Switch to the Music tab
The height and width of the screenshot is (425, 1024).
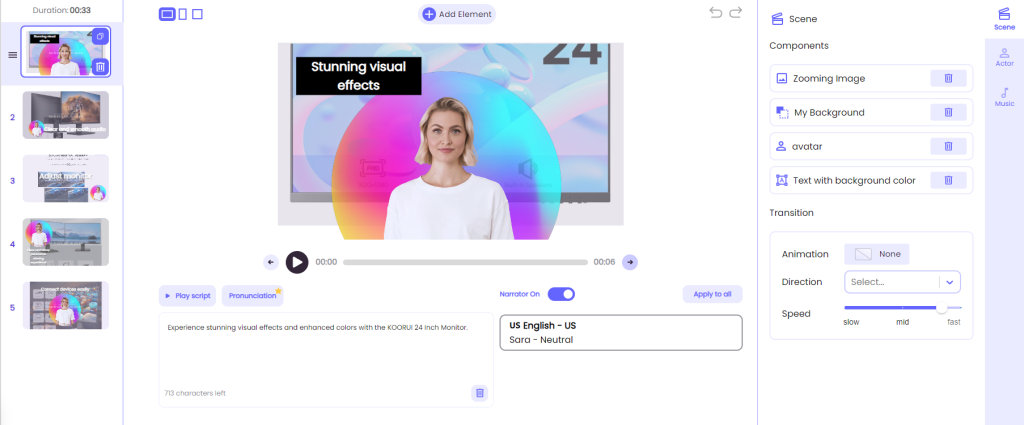[x=1004, y=97]
